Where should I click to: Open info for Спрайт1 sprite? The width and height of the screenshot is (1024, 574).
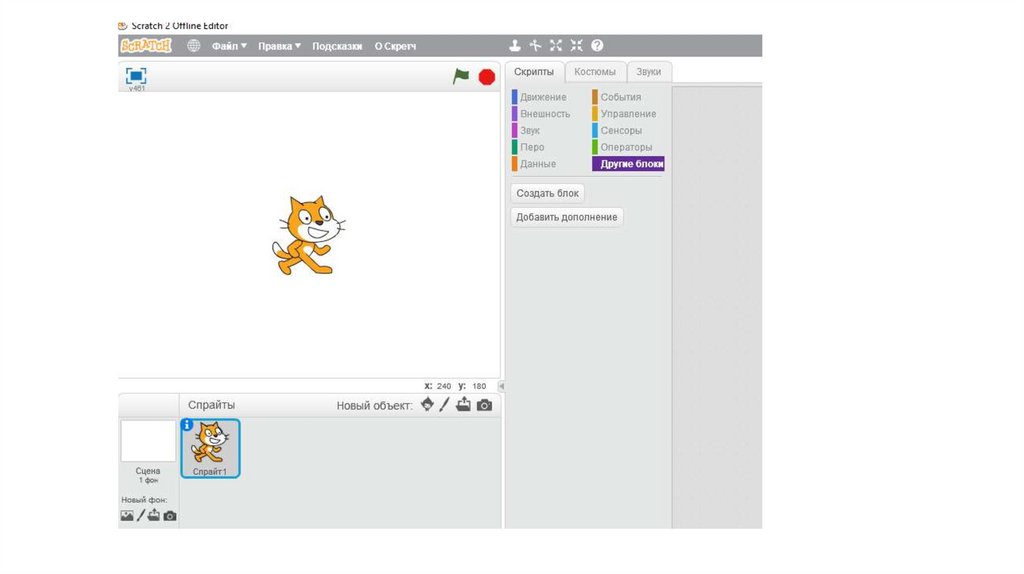[187, 425]
